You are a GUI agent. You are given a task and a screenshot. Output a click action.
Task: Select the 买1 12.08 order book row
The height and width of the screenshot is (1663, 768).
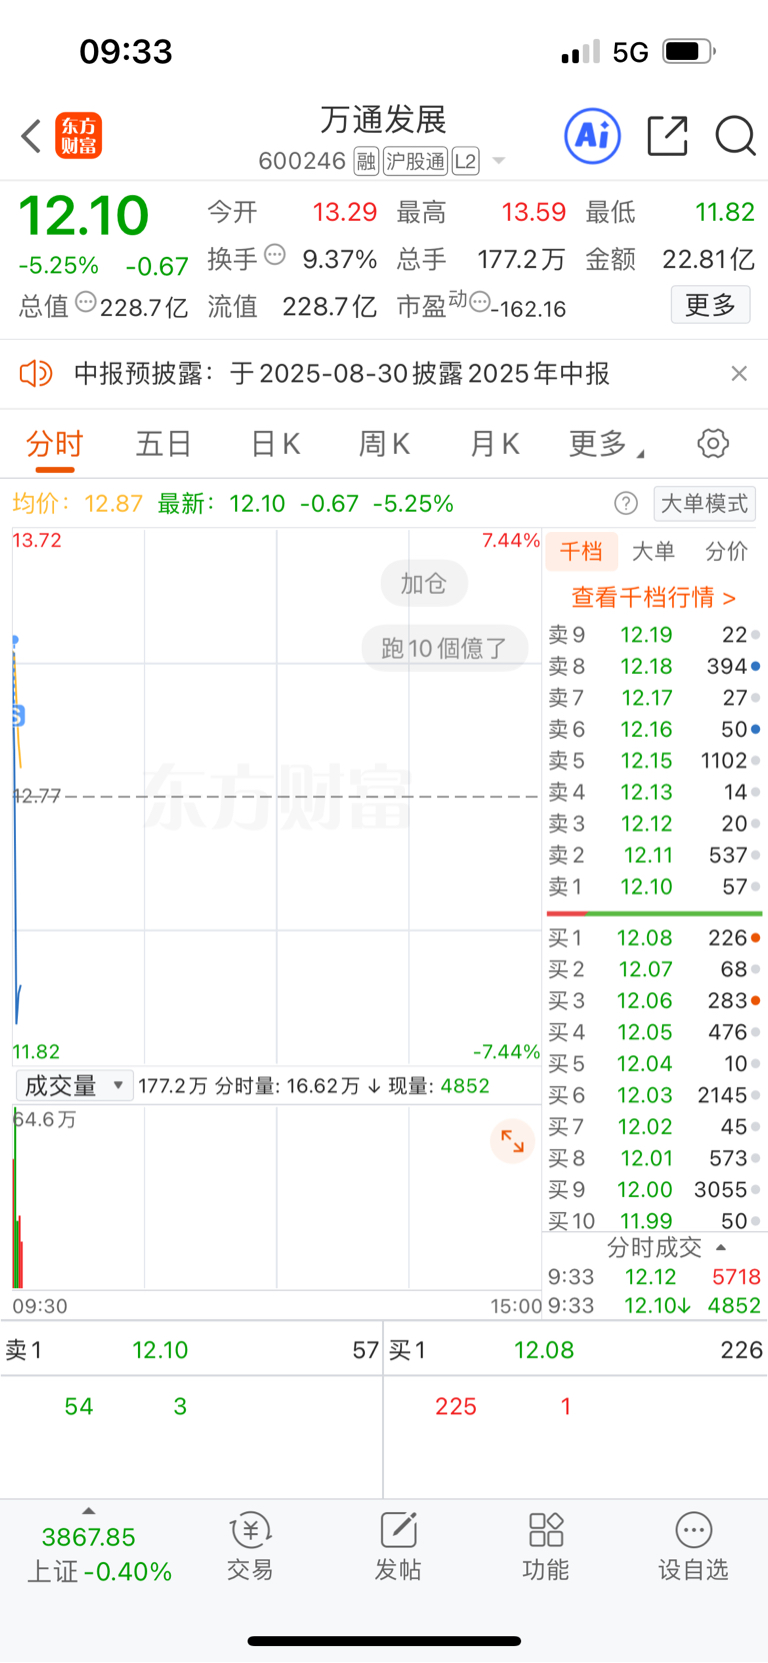pyautogui.click(x=654, y=938)
